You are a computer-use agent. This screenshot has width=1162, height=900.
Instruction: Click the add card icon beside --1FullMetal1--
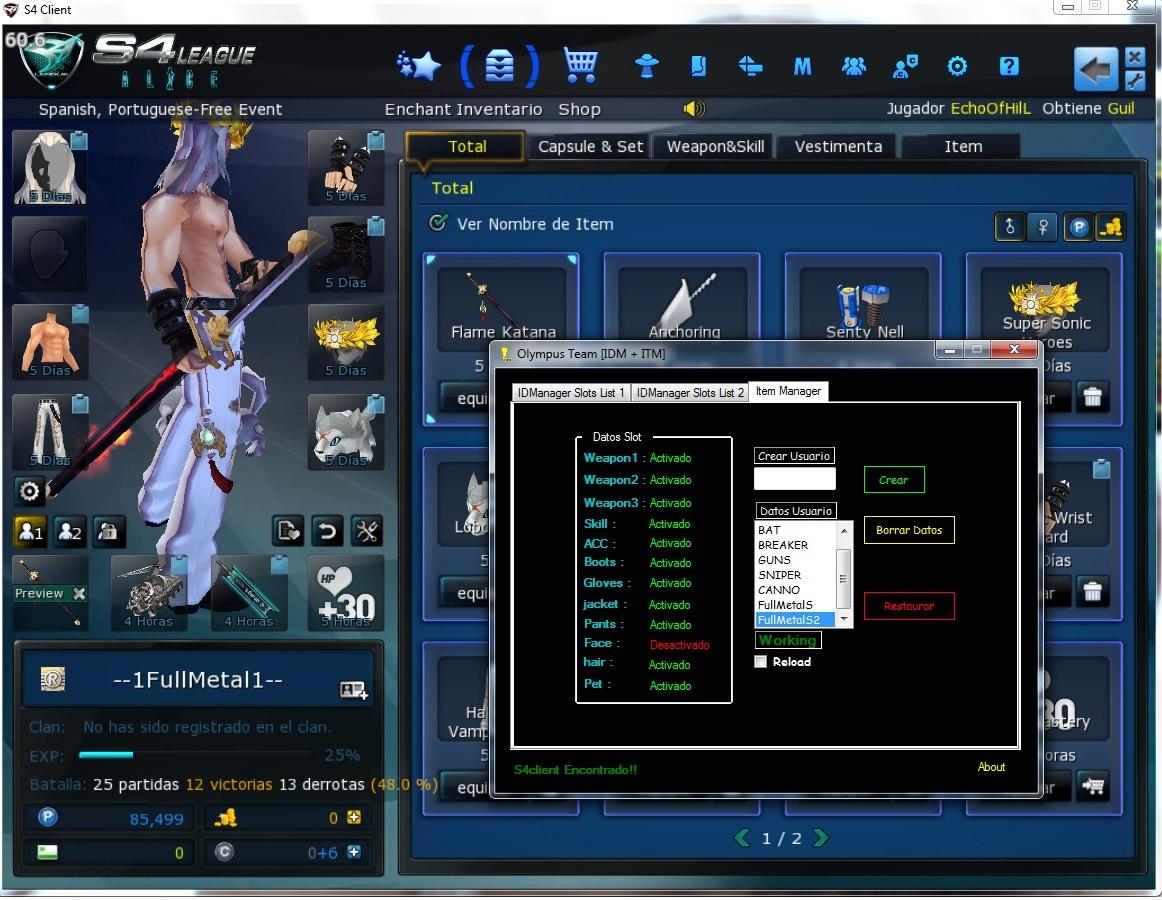coord(353,689)
